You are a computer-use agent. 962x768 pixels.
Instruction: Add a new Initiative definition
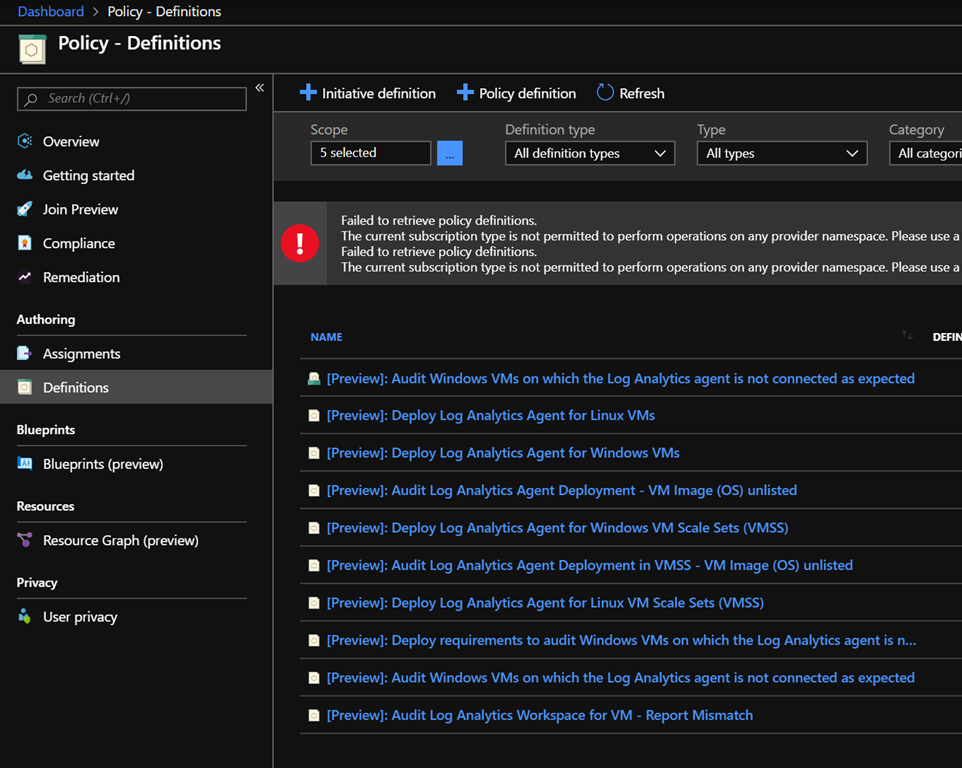[368, 93]
